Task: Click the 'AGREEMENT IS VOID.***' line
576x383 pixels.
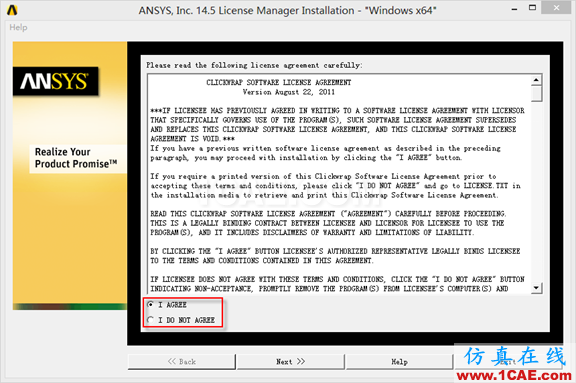Action: 192,139
